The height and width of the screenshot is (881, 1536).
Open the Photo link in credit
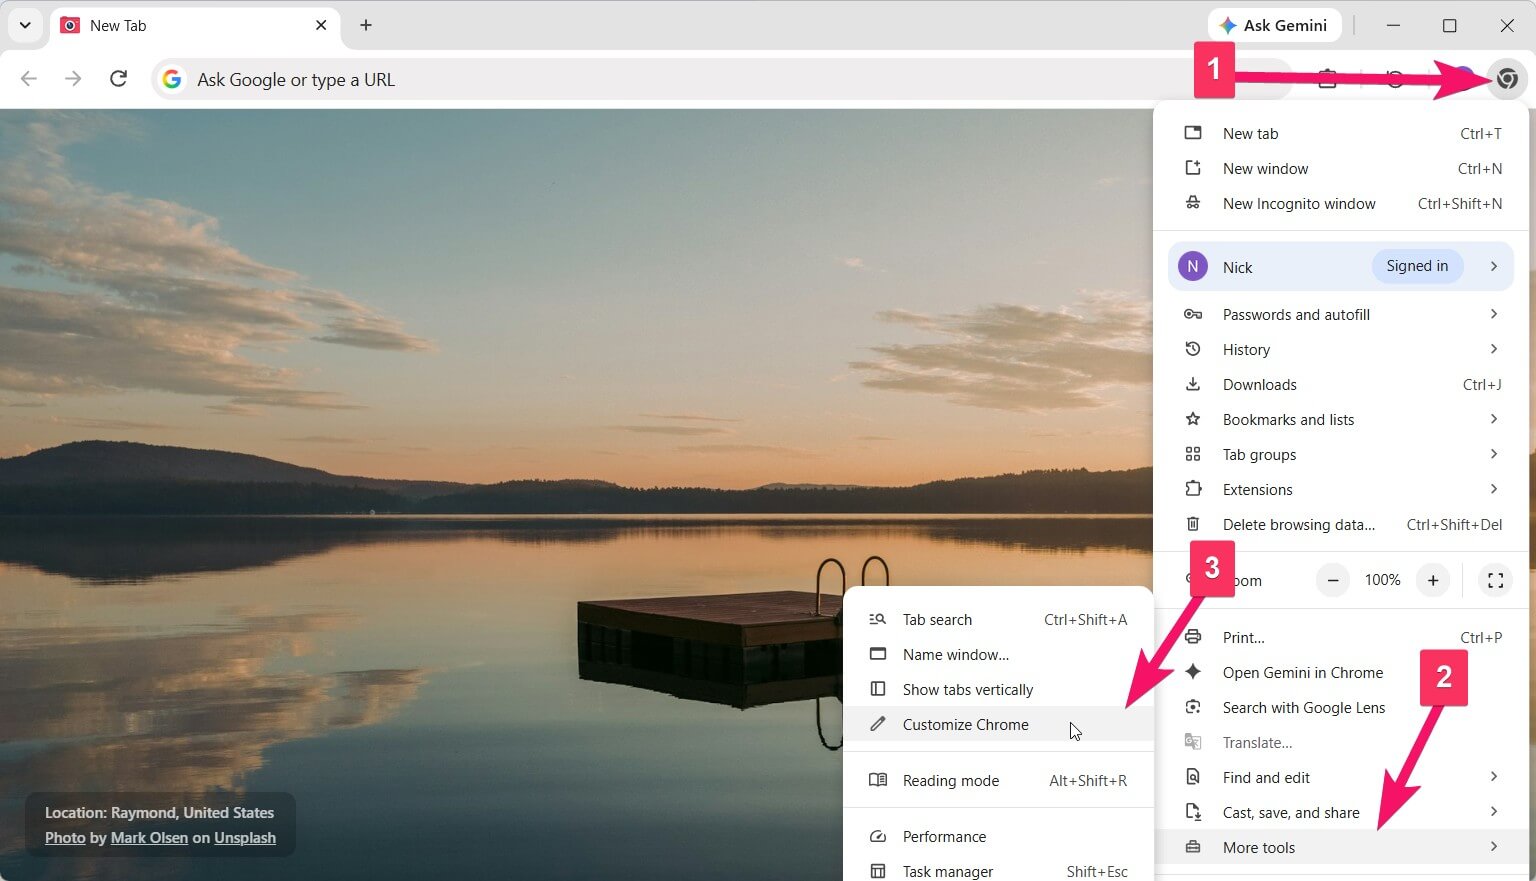[65, 838]
